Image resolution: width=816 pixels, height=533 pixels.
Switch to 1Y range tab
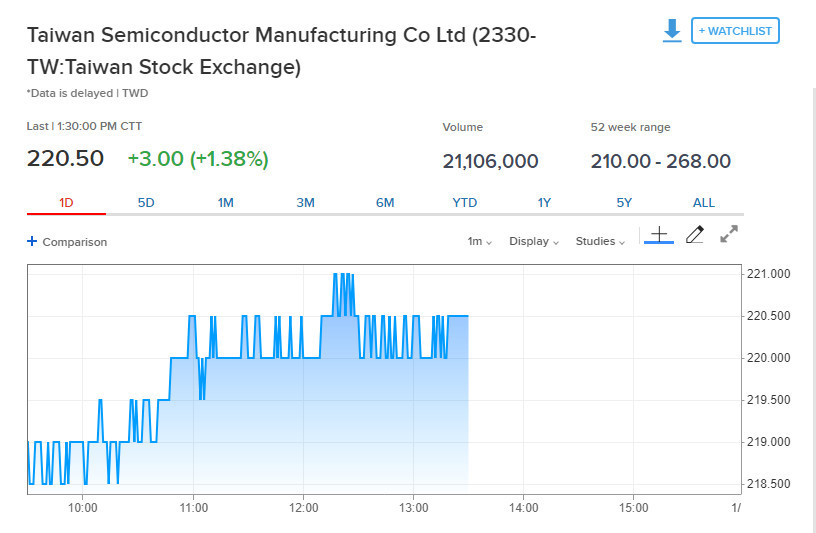coord(544,202)
